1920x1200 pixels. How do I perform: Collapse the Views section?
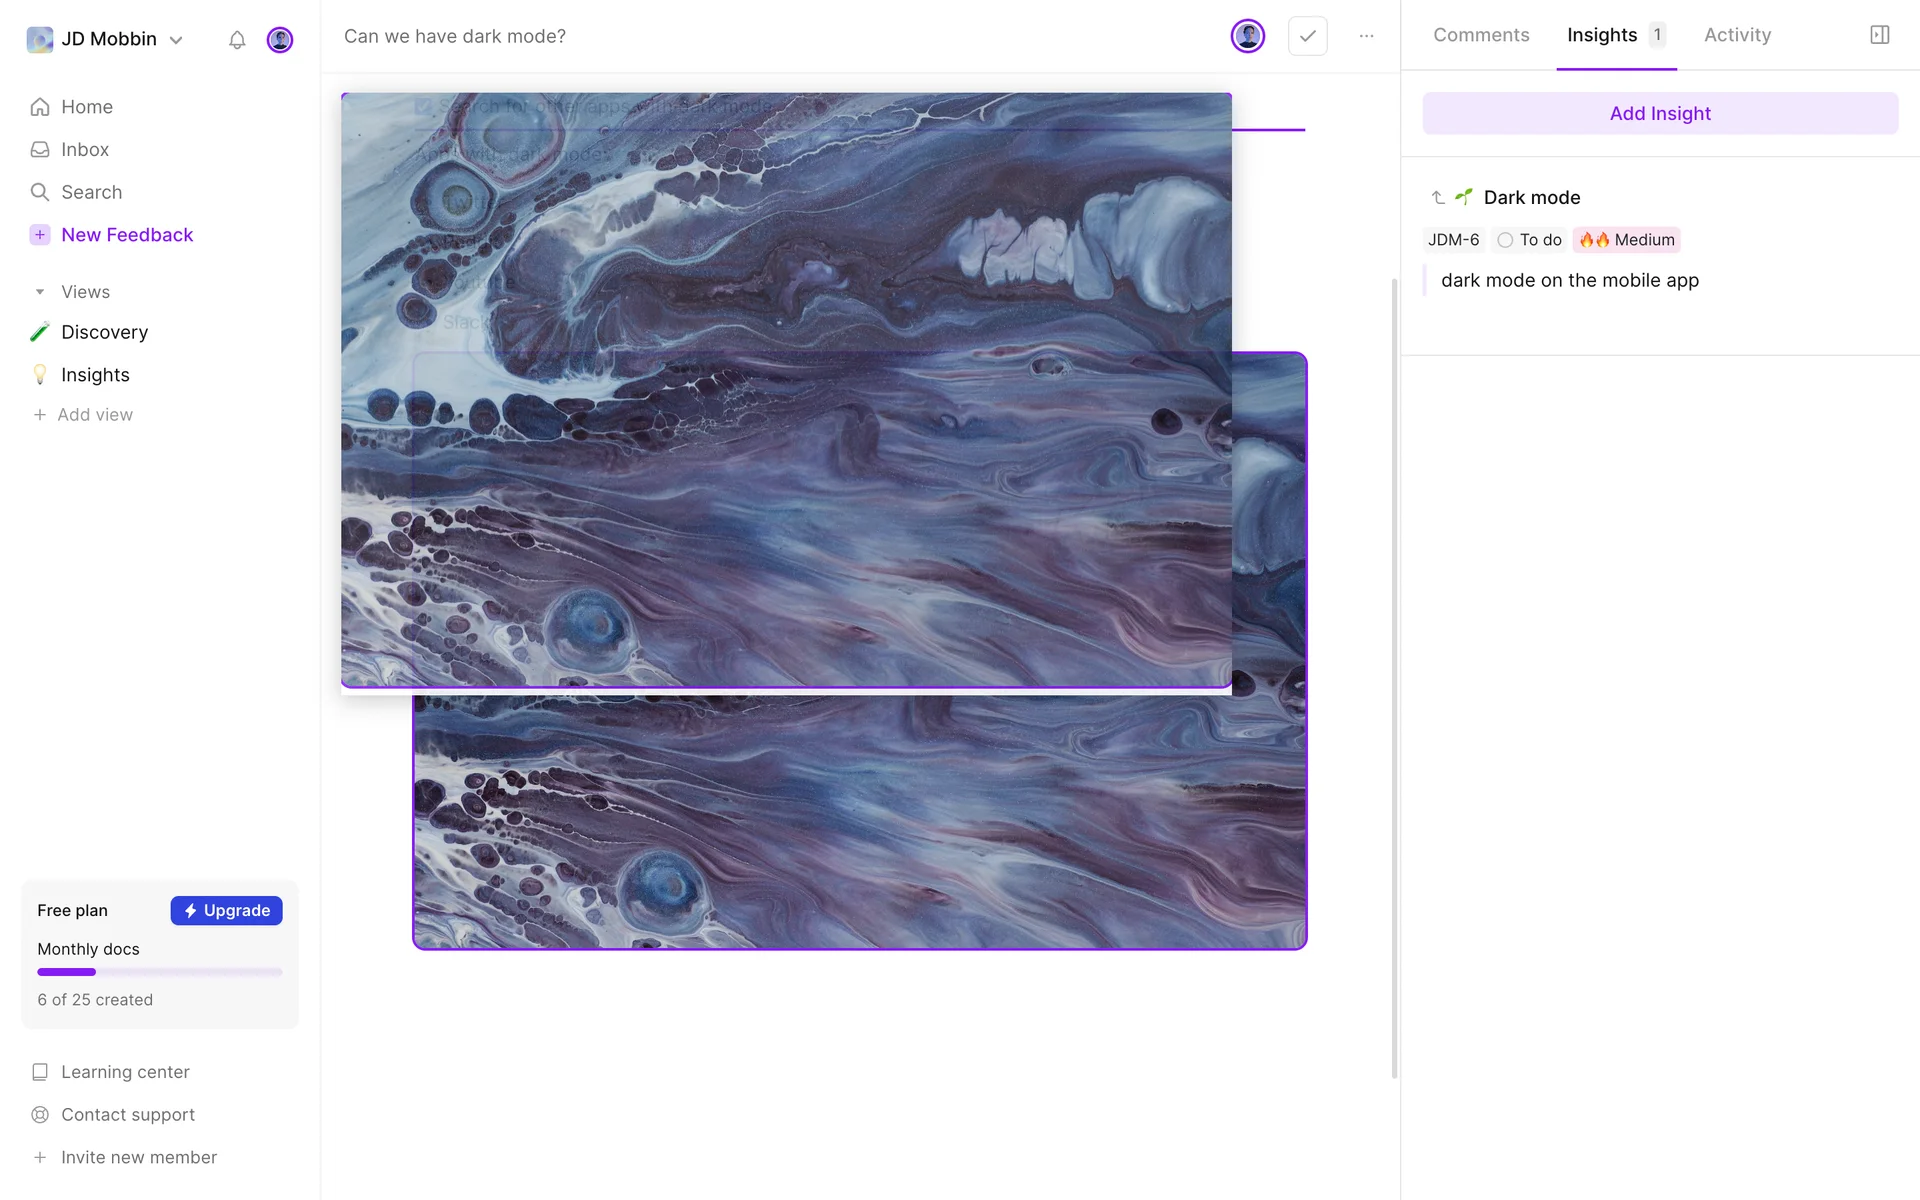(x=40, y=292)
